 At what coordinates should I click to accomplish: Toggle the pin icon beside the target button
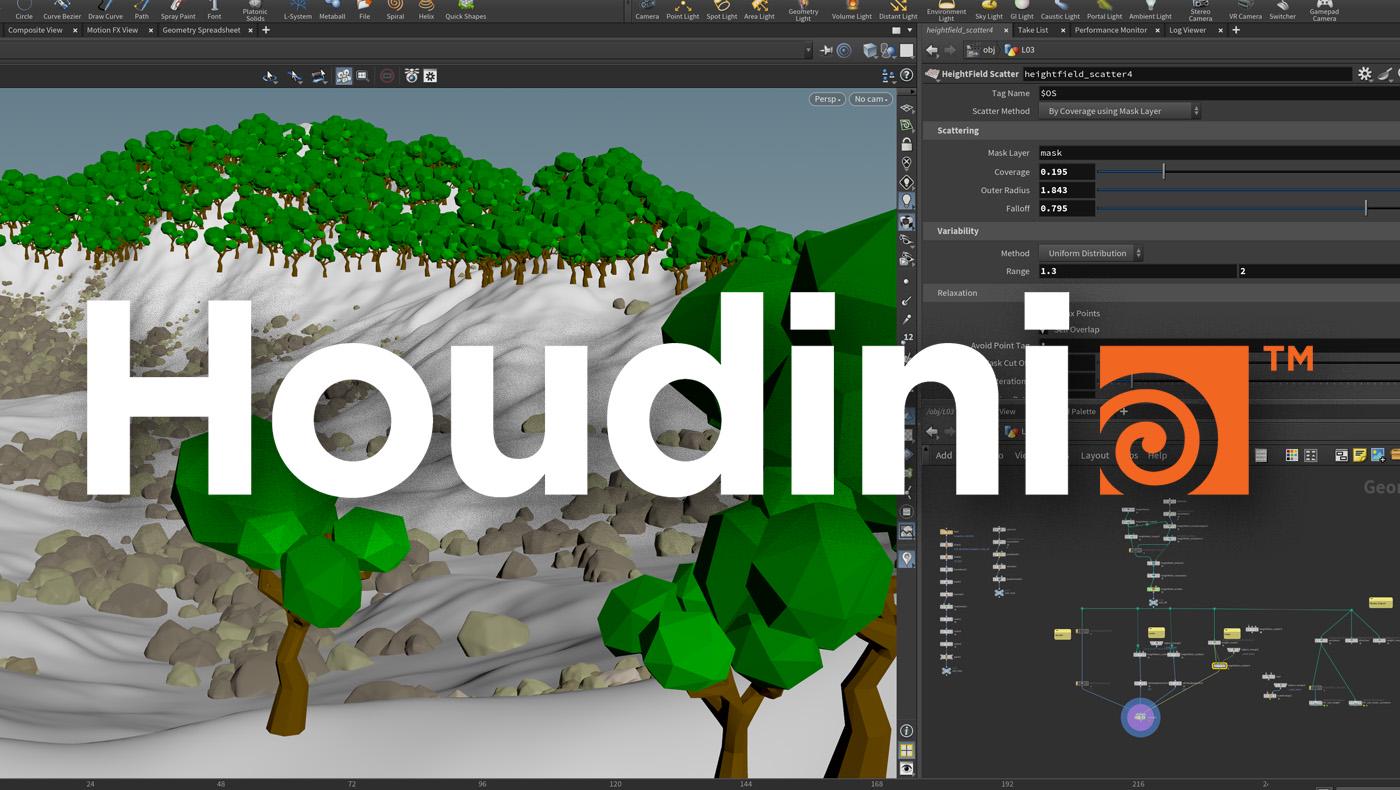(826, 50)
